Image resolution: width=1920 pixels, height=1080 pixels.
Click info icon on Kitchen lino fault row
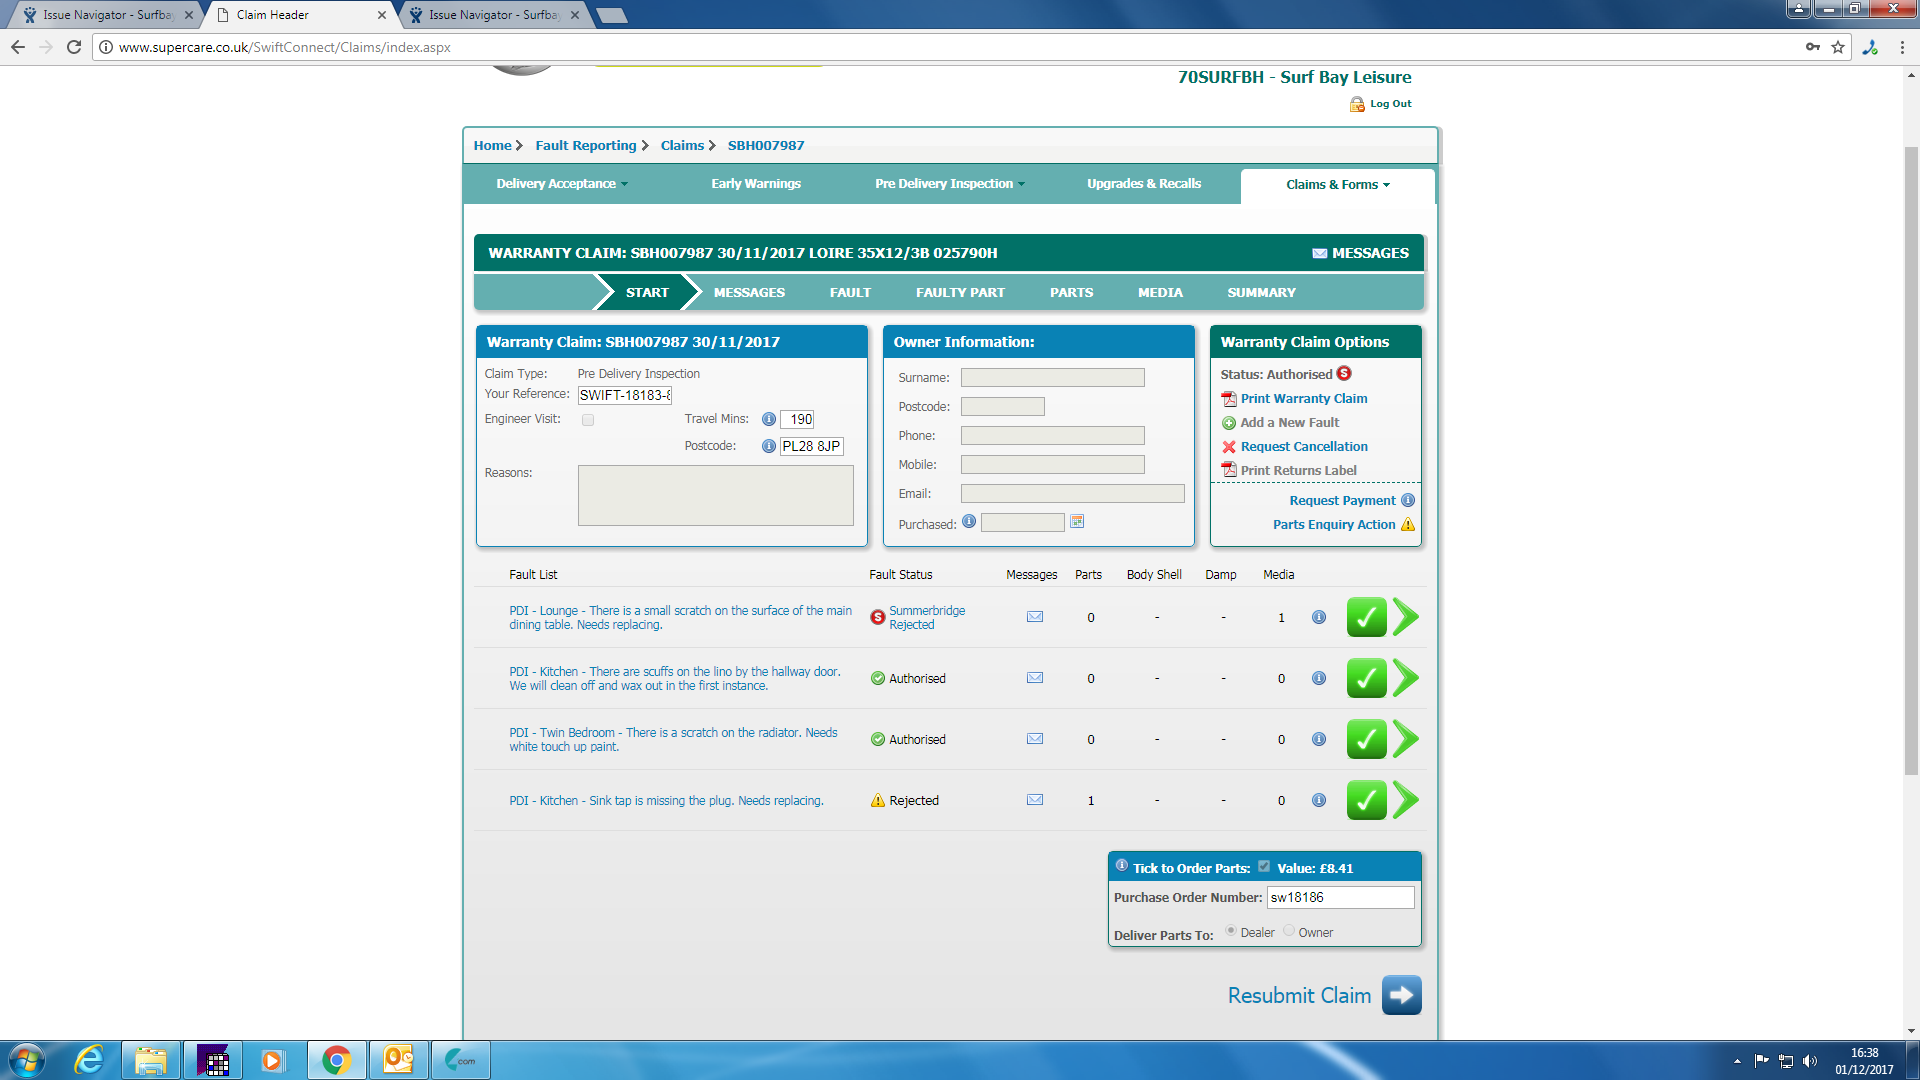1319,679
